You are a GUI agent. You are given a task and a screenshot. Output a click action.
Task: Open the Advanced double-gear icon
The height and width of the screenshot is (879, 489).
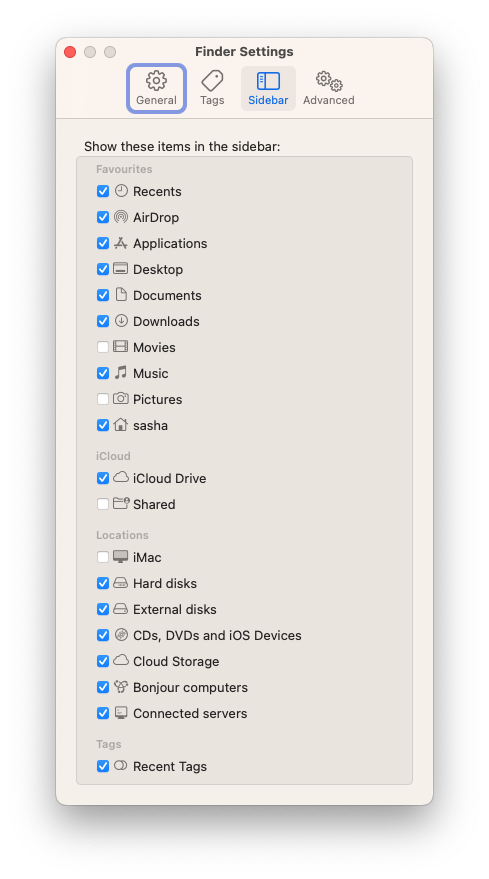[x=329, y=81]
